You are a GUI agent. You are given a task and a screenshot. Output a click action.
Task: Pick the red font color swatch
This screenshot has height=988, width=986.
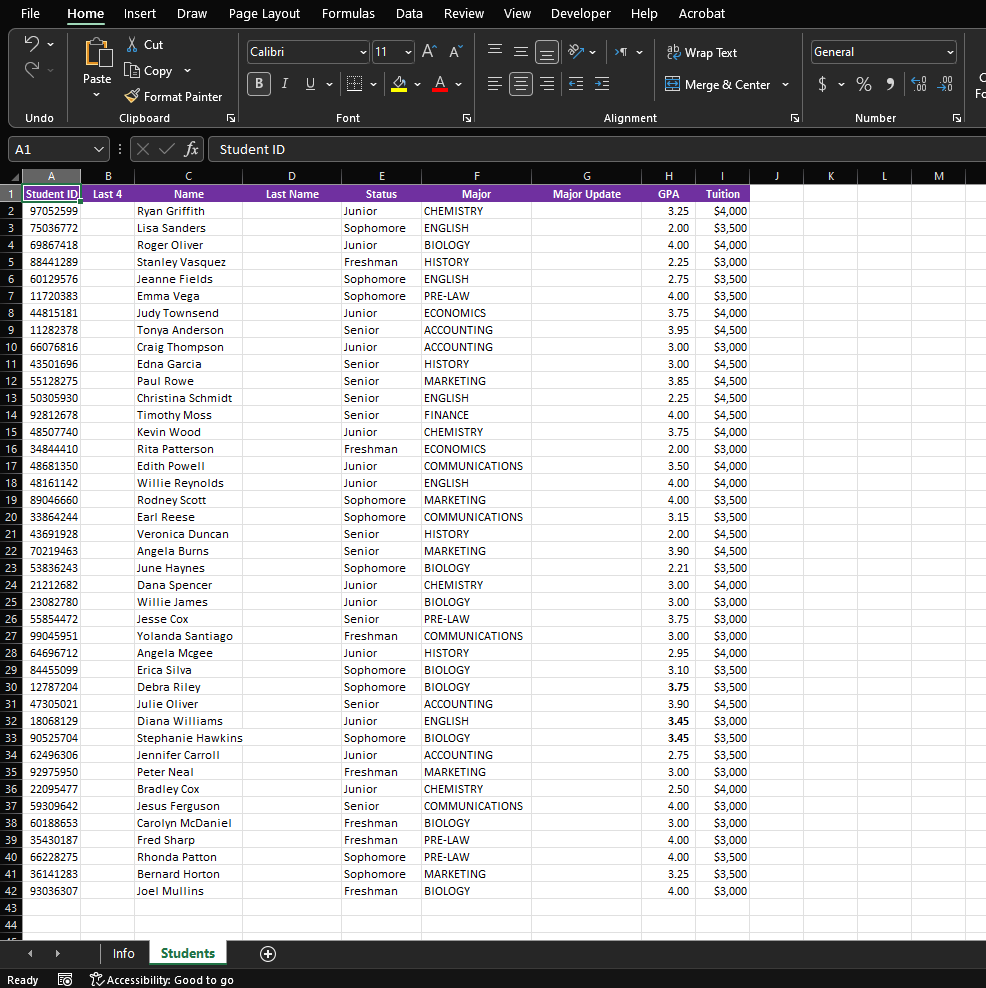[x=440, y=89]
